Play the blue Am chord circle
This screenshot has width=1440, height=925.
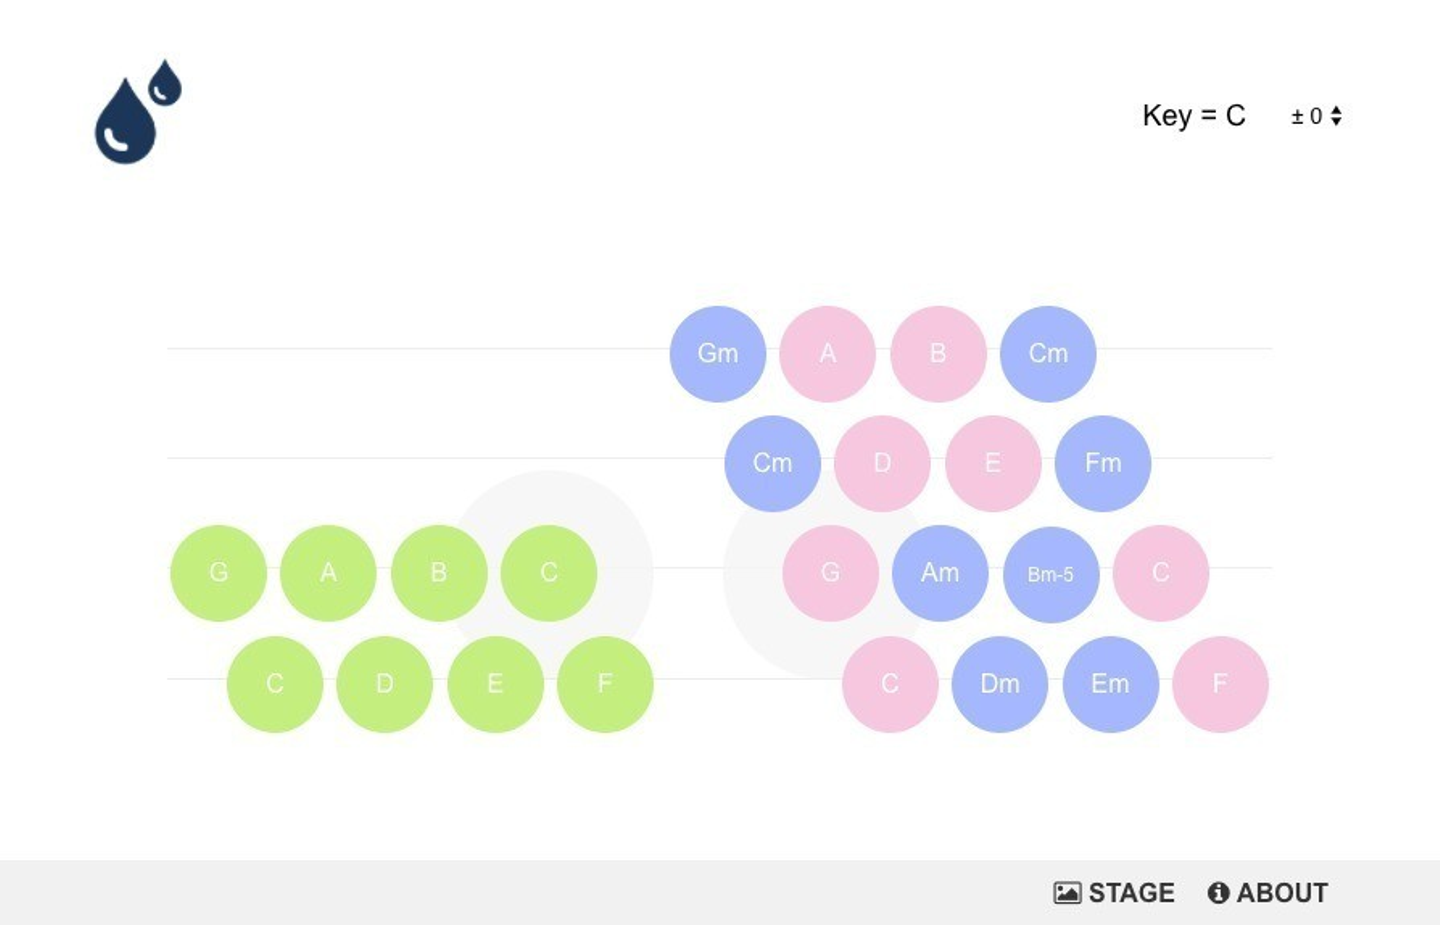[x=940, y=573]
